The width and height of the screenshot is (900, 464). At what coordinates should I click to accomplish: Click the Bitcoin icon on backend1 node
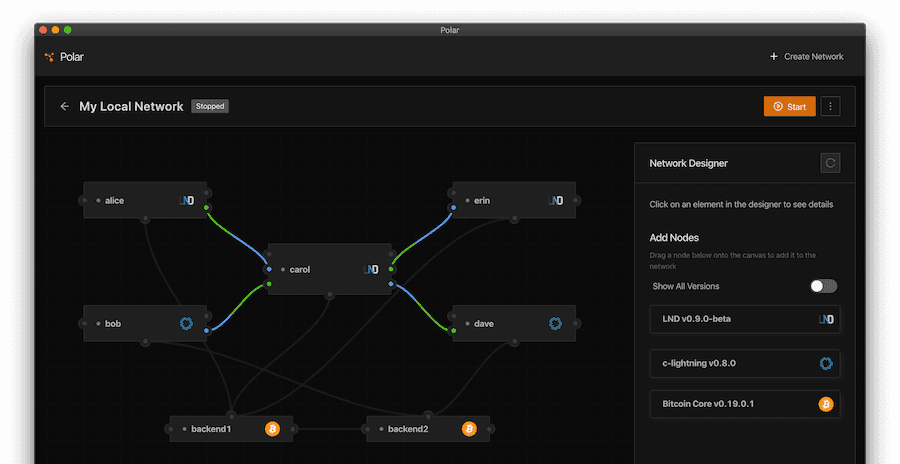272,429
